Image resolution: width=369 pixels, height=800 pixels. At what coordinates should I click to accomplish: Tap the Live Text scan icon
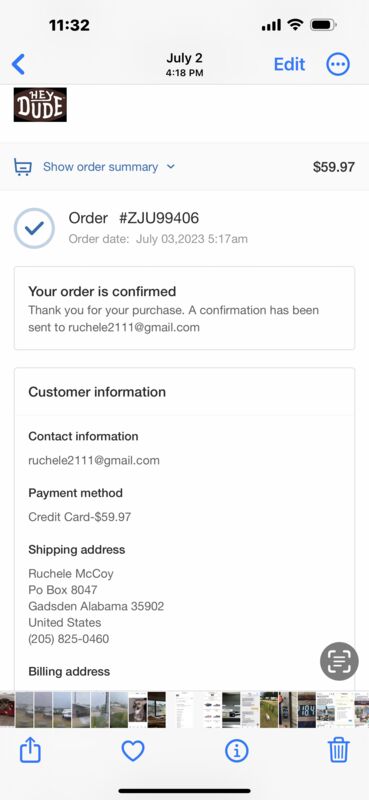(x=339, y=661)
